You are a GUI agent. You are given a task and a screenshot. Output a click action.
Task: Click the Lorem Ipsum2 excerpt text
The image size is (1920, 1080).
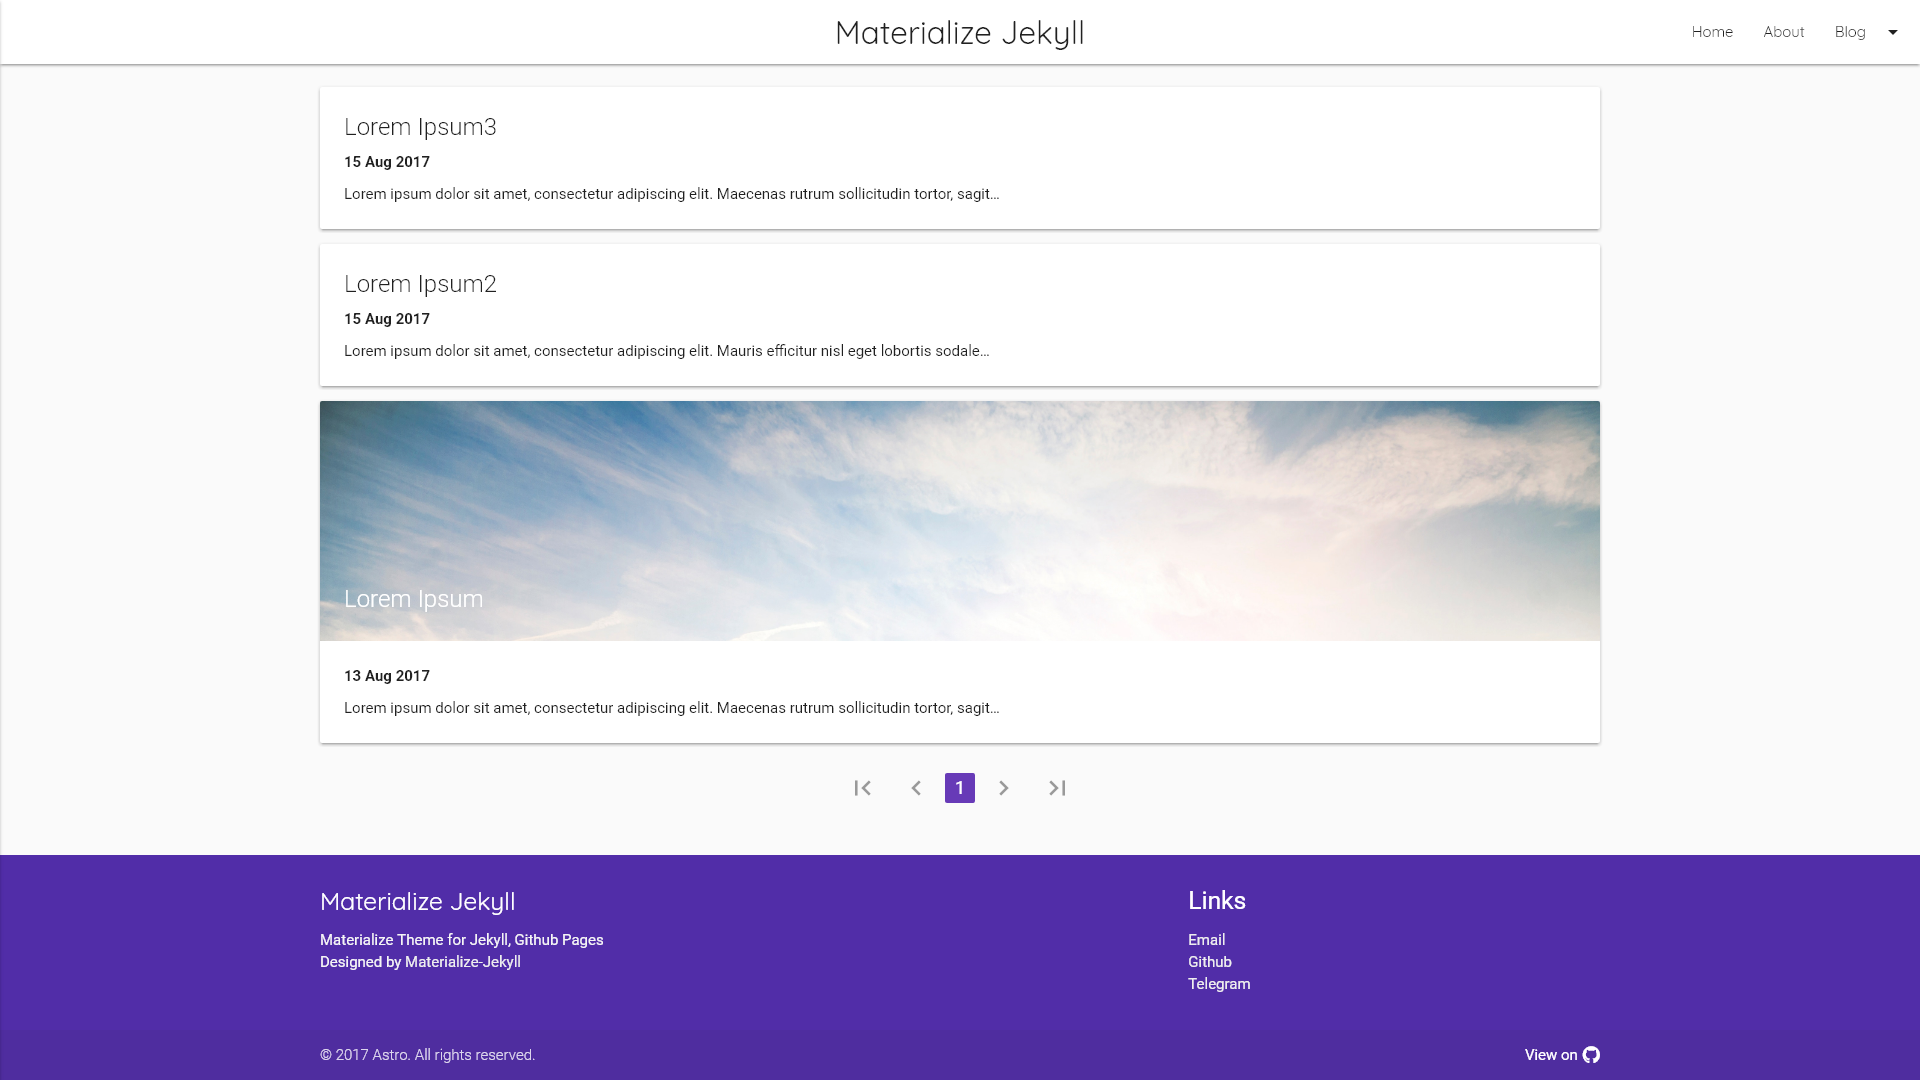(x=666, y=351)
